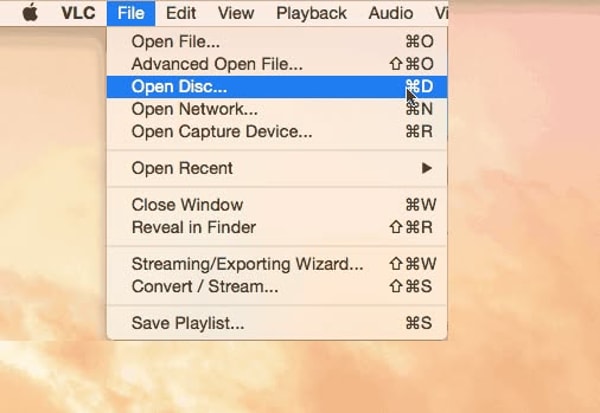Open the Edit menu
This screenshot has width=600, height=413.
(x=181, y=13)
